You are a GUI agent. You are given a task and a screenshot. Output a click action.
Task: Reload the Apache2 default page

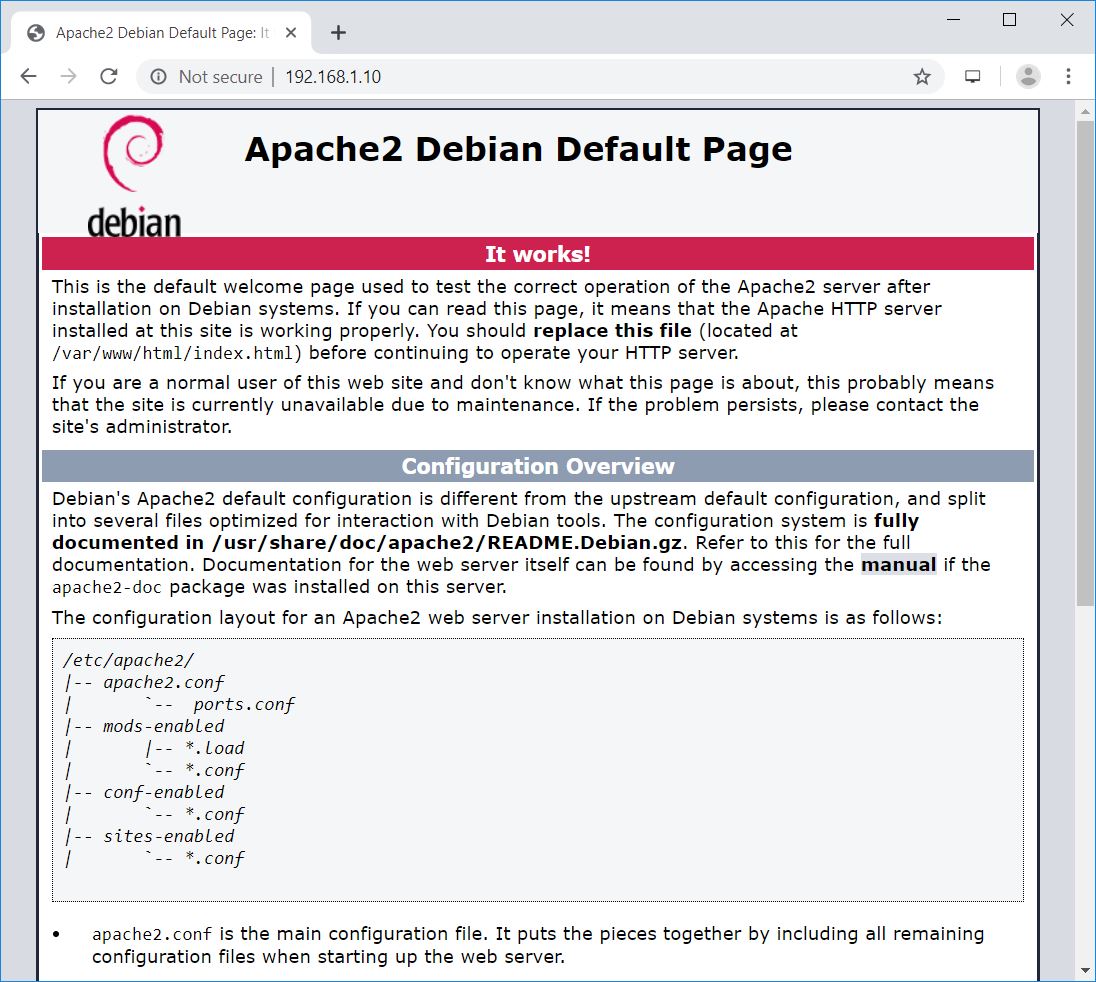tap(109, 76)
